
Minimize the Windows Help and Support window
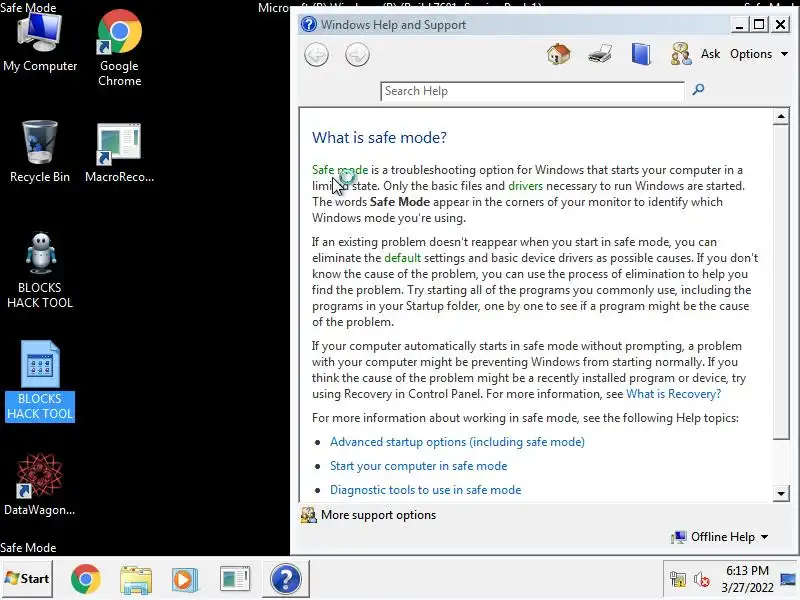coord(739,24)
